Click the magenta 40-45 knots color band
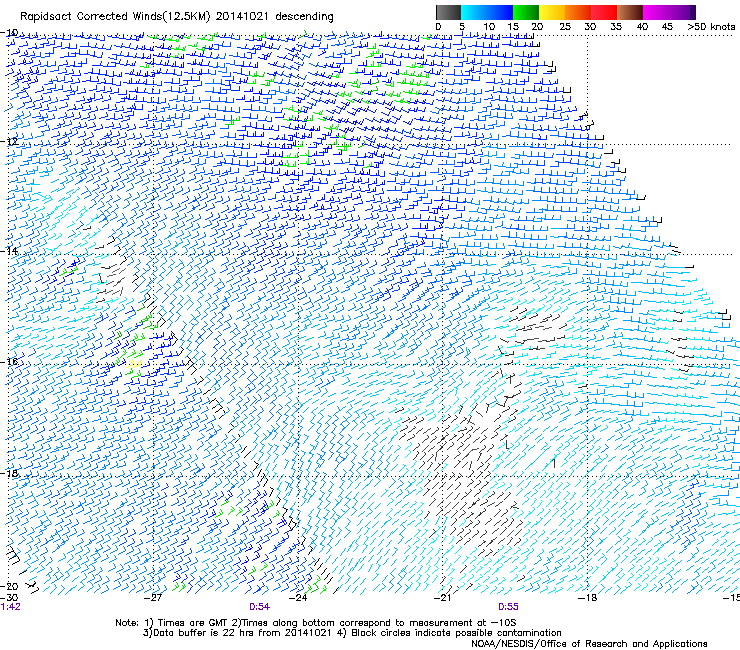740x650 pixels. pos(656,12)
